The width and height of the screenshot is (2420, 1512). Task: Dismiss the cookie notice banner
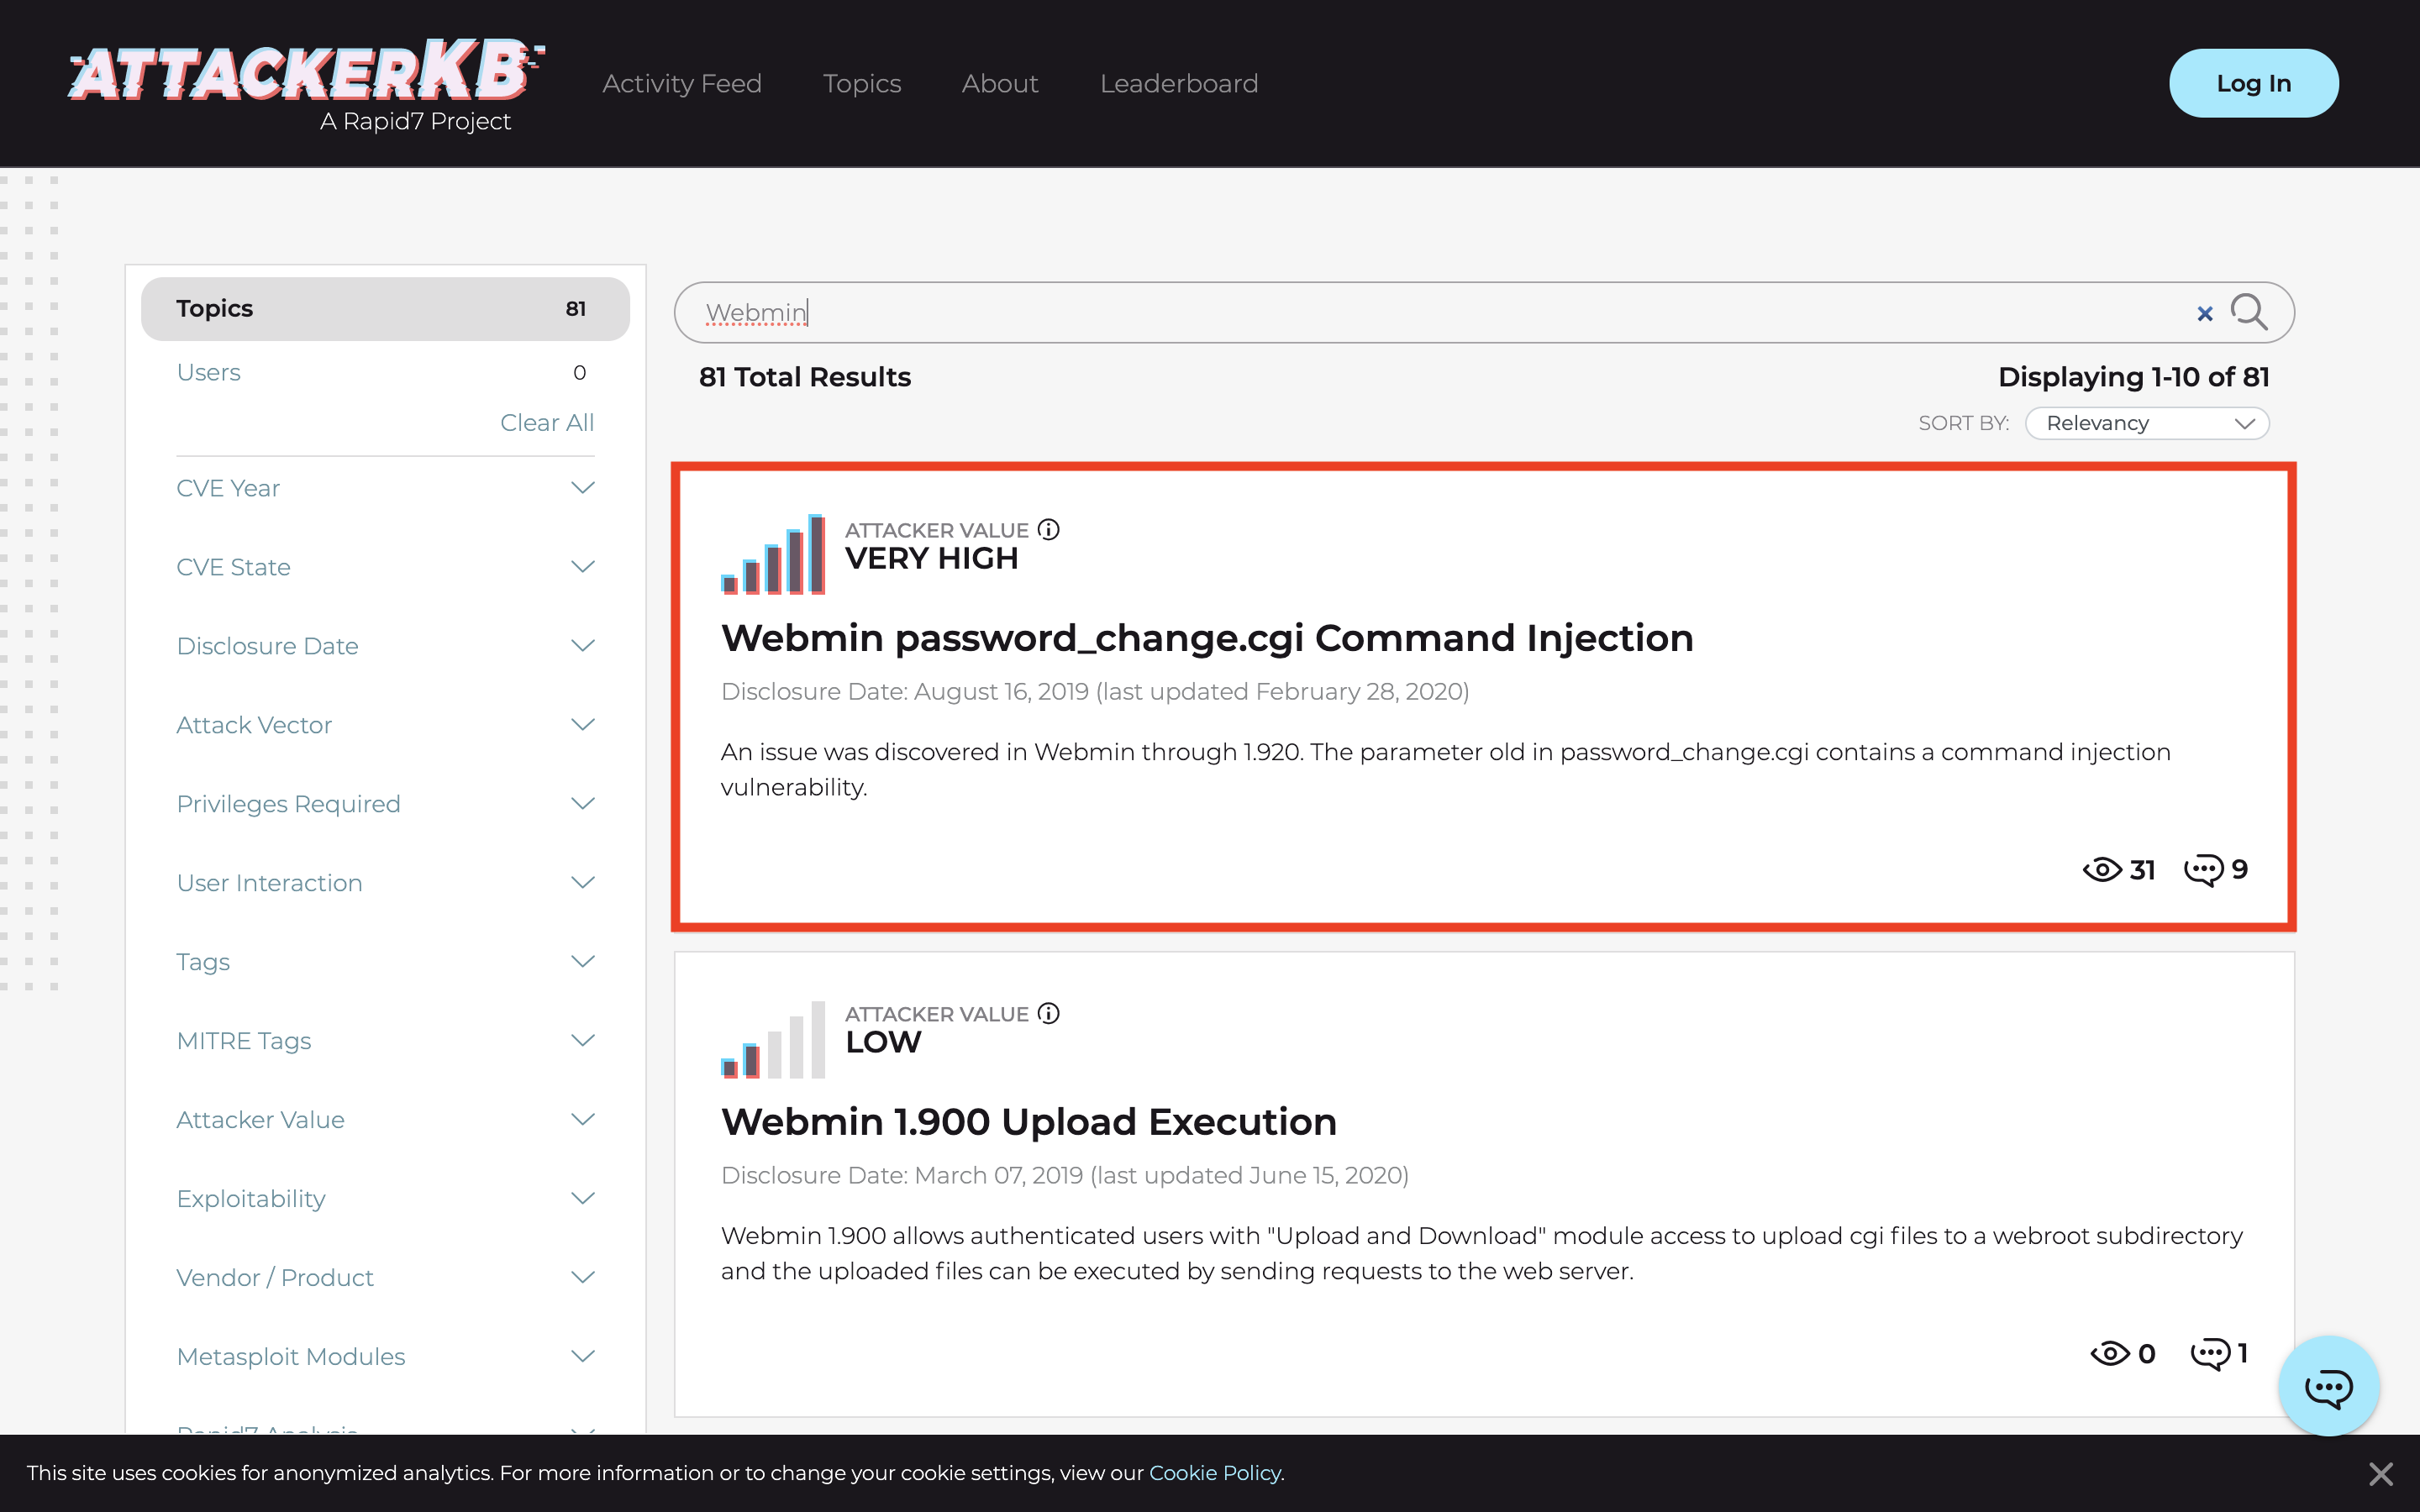point(2380,1473)
